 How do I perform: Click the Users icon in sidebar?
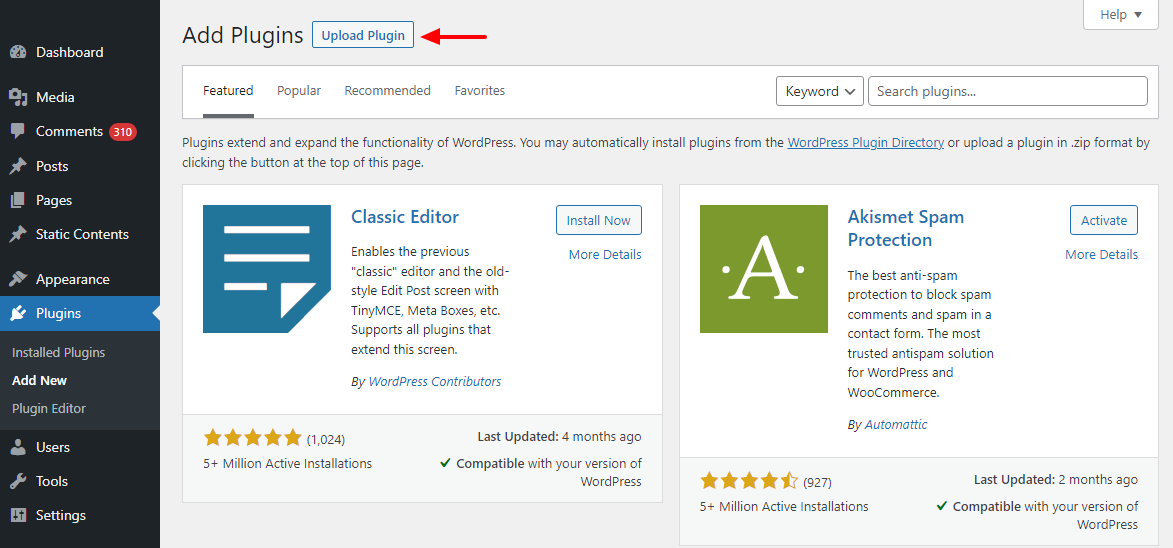point(17,447)
